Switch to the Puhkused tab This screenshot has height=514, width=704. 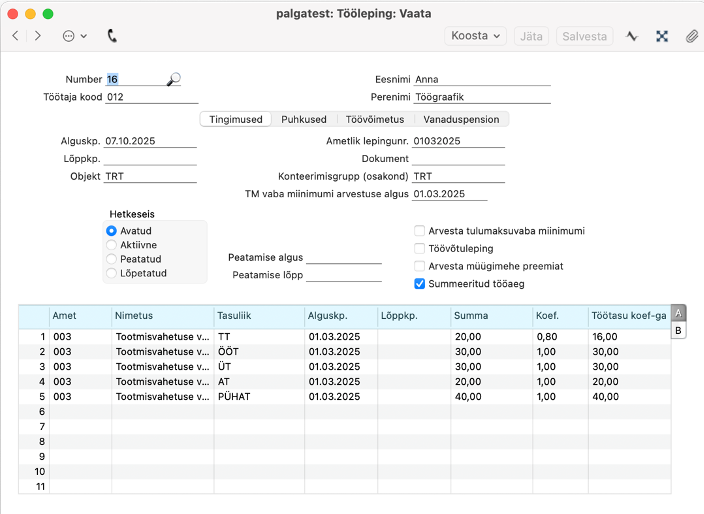tap(303, 119)
